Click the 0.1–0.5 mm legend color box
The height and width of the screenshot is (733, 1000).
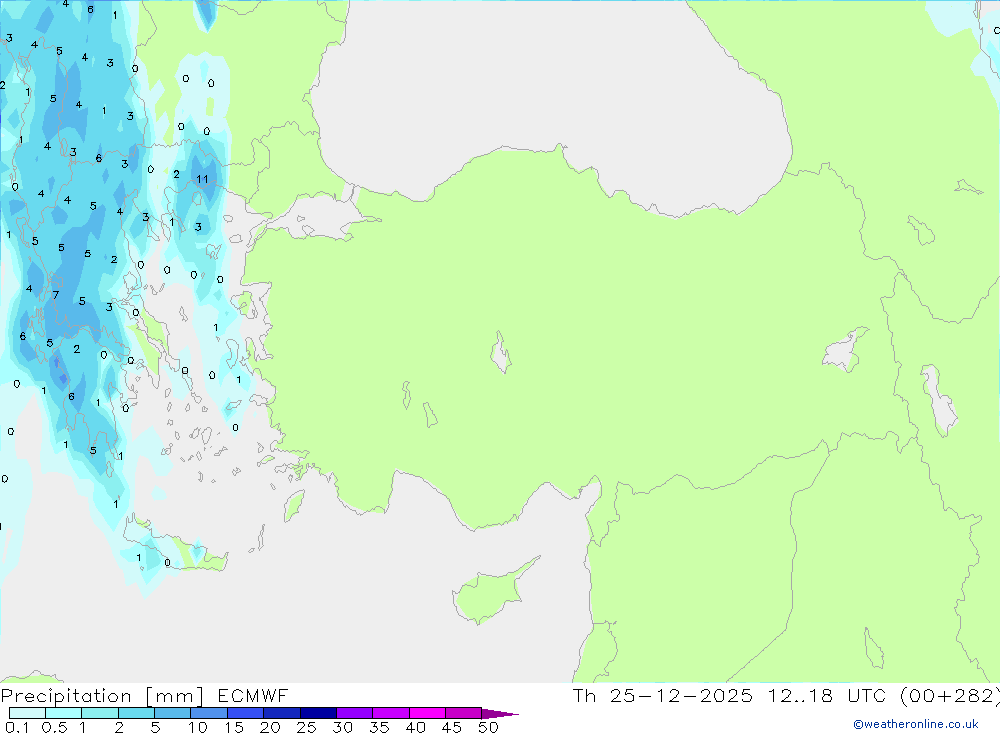[27, 713]
